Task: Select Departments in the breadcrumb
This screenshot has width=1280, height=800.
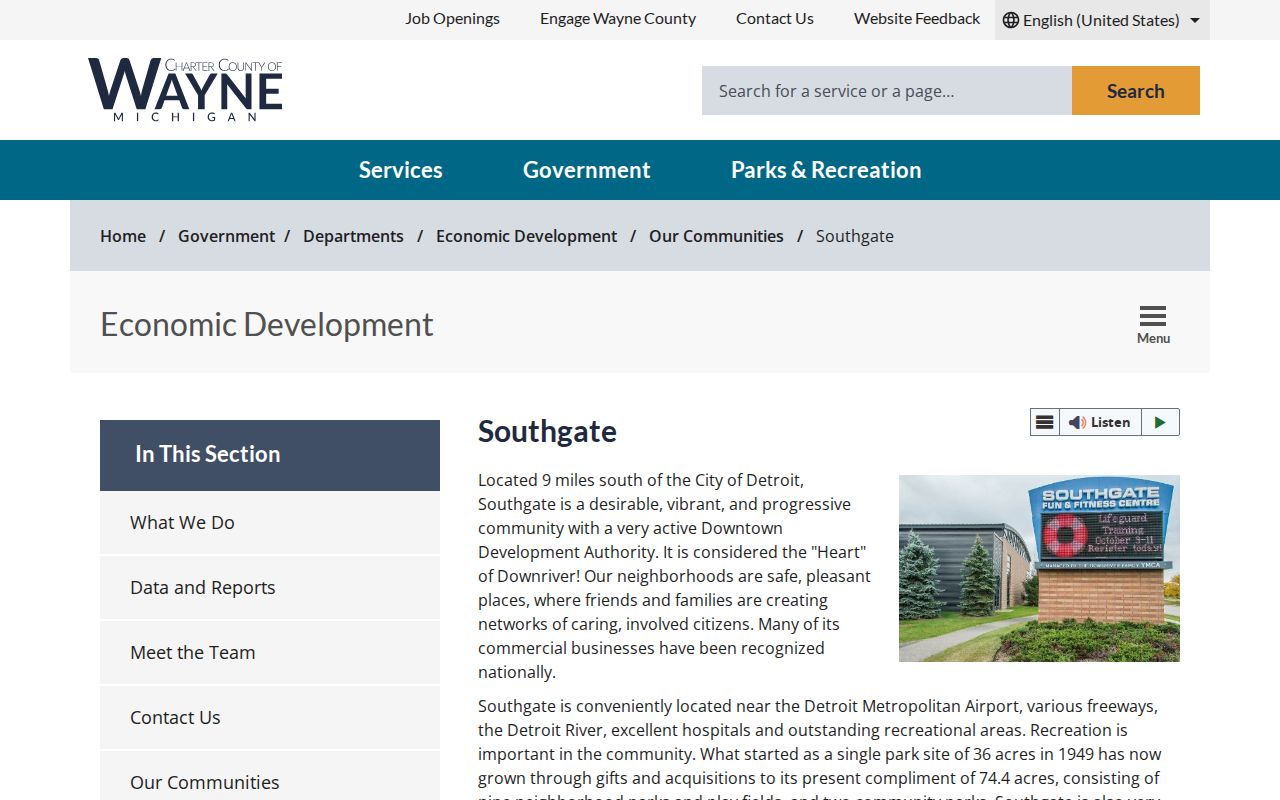Action: [x=353, y=236]
